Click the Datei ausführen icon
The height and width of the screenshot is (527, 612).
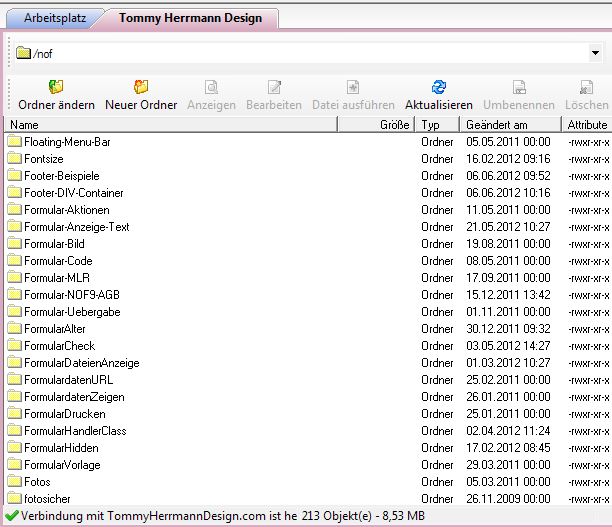click(x=352, y=88)
